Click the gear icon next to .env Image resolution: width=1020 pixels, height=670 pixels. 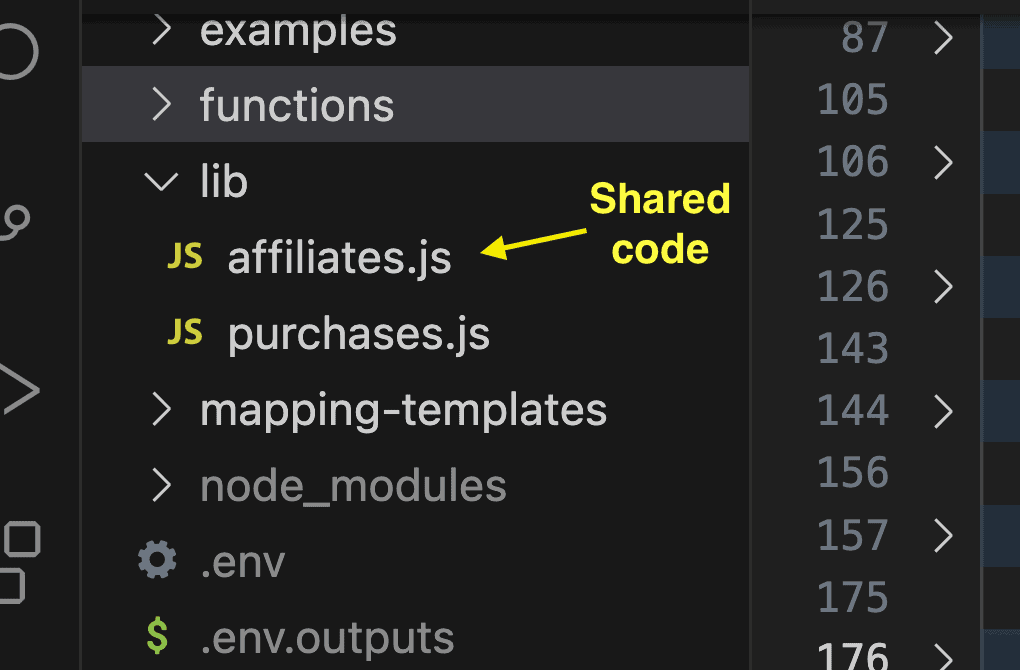coord(157,561)
